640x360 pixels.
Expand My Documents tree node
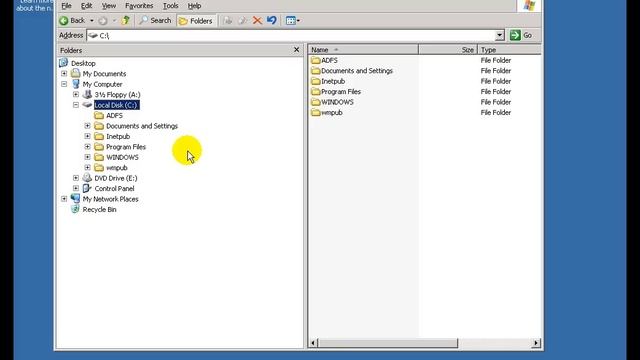(64, 73)
